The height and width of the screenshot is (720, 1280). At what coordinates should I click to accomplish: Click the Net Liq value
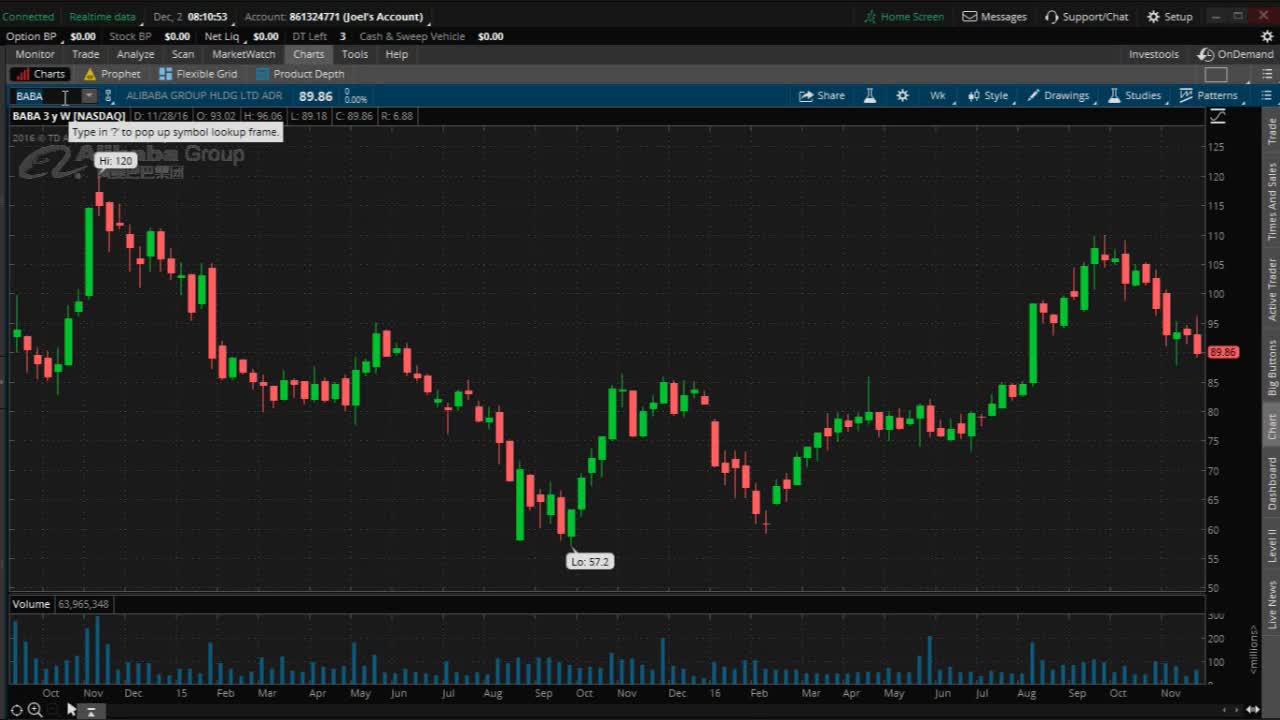coord(266,36)
